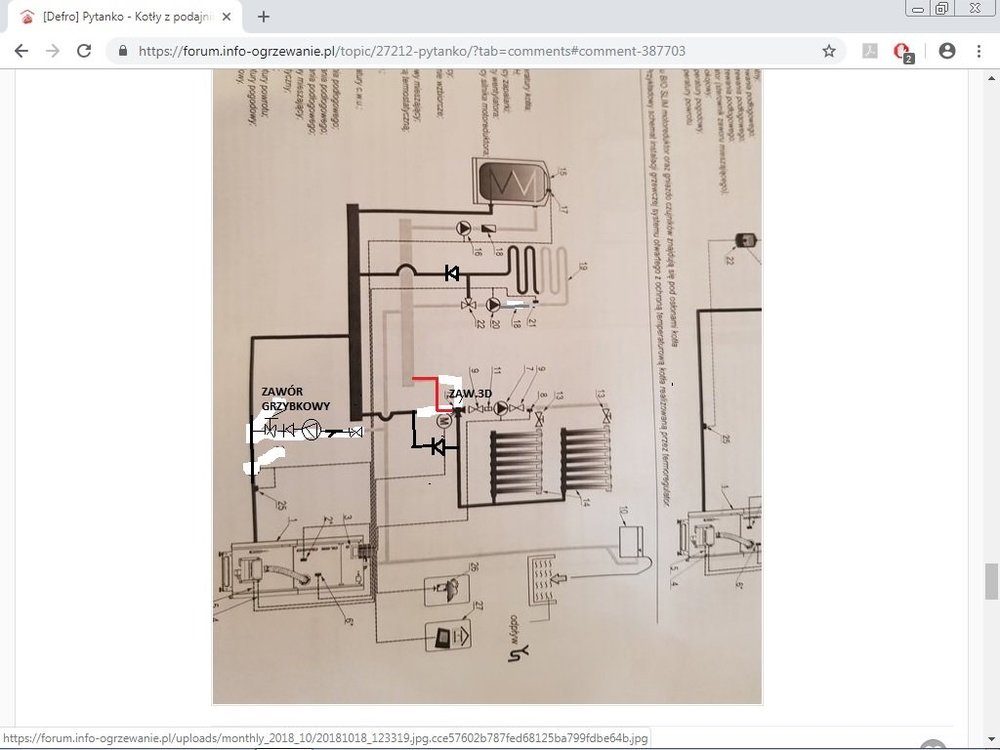
Task: Click the "ZAWÓR GRZYBKOWY" label in diagram
Action: [296, 399]
